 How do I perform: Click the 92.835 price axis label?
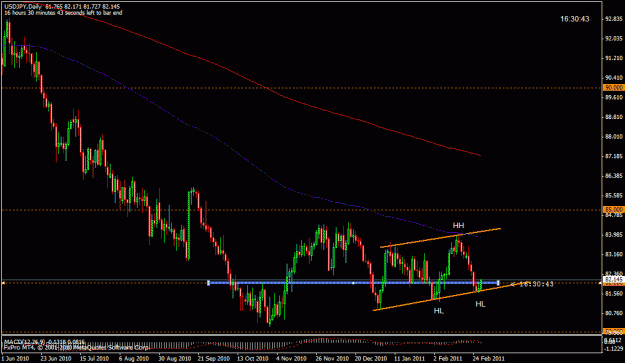pyautogui.click(x=614, y=19)
